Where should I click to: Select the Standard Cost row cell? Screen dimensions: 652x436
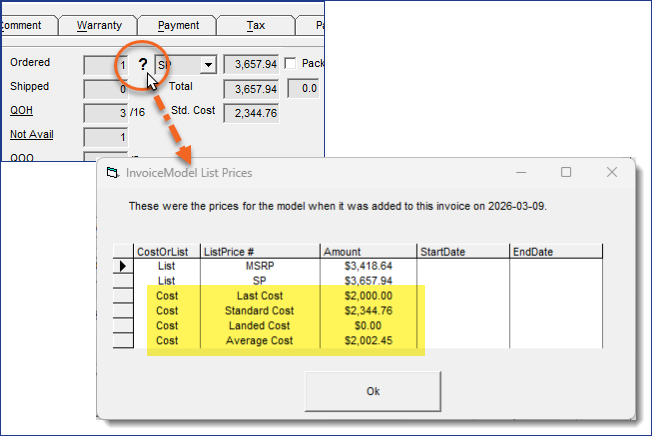pos(259,310)
